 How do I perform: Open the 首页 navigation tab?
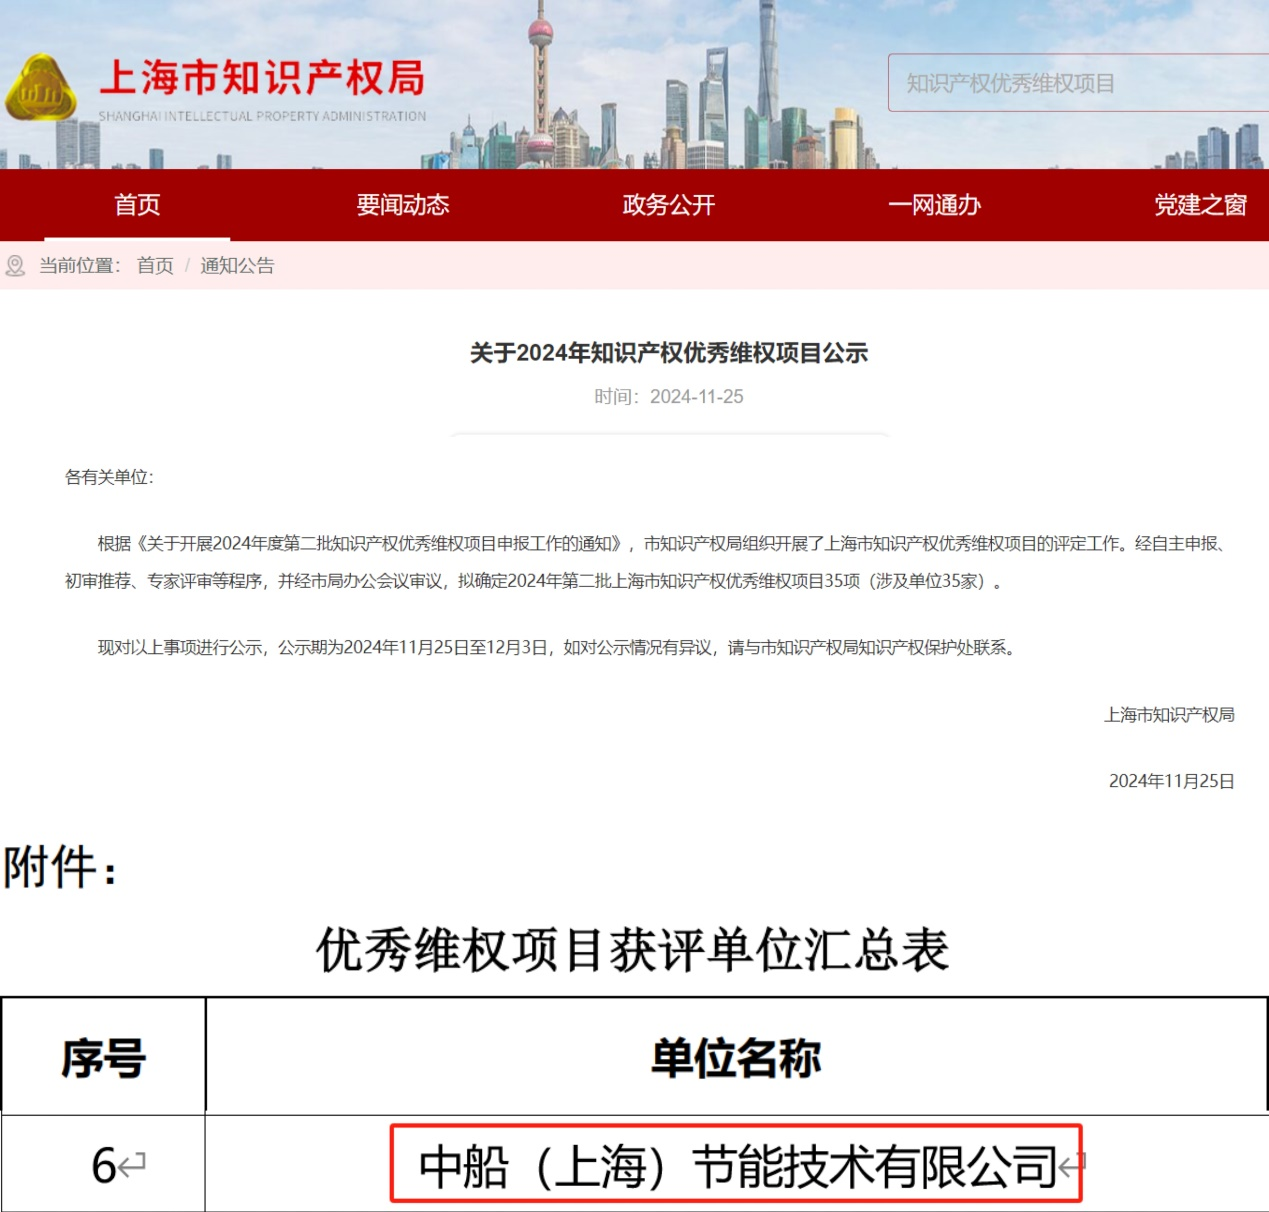click(x=137, y=205)
